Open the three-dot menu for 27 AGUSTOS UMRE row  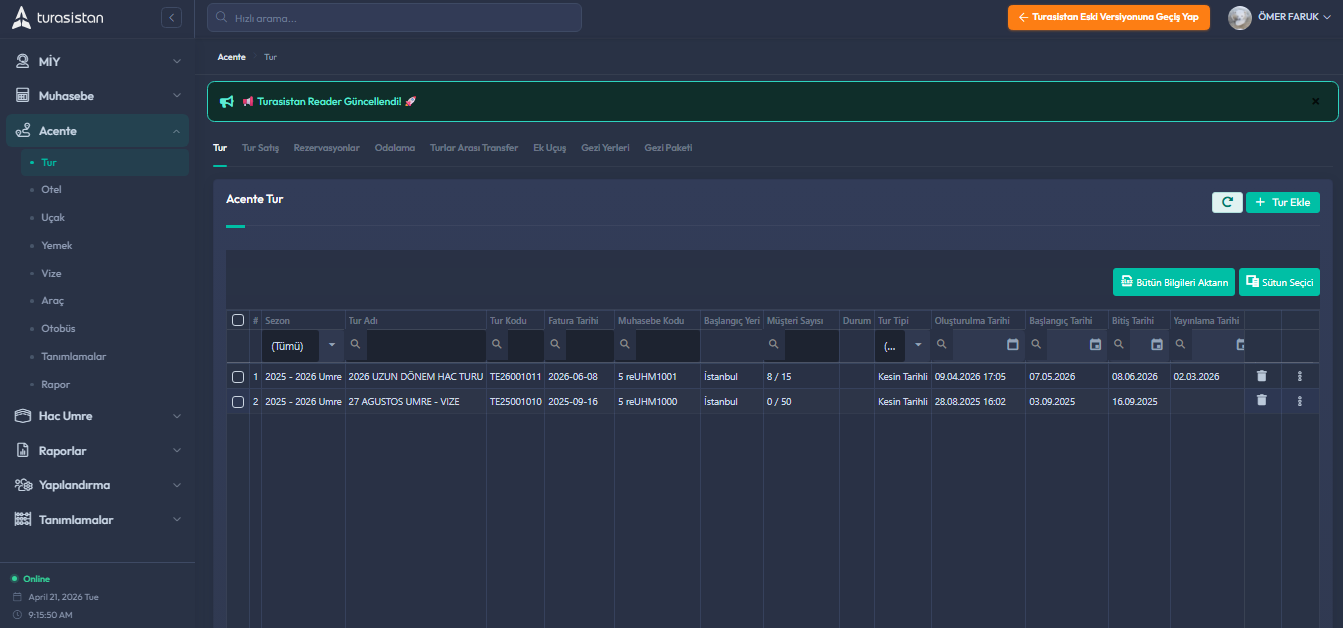tap(1299, 401)
